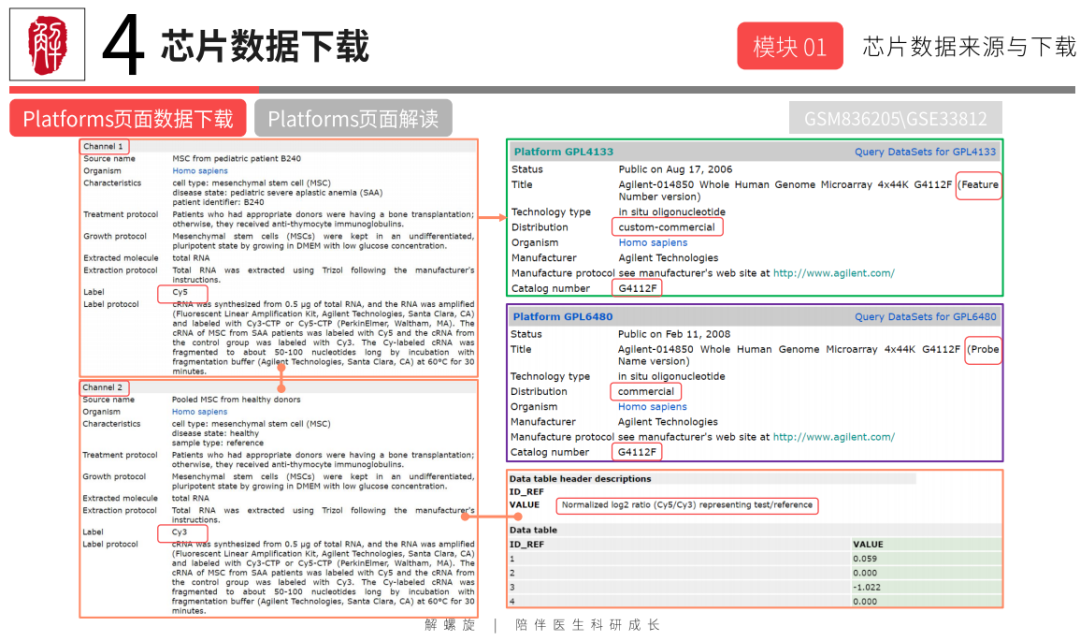
Task: Click the 'Channel 2' heading
Action: tap(103, 388)
